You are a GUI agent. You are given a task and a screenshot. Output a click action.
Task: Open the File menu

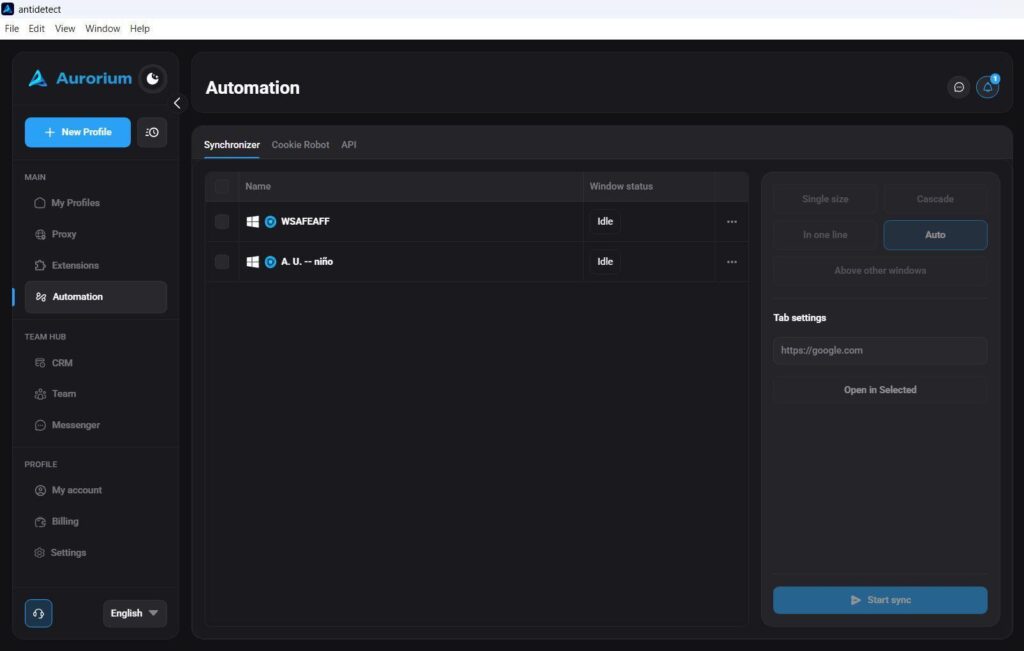pos(12,29)
